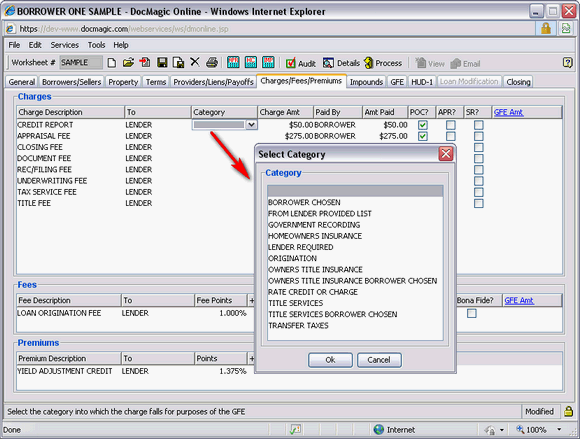Screen dimensions: 580x439
Task: Click GFE Amt link in Fees header
Action: pos(519,300)
